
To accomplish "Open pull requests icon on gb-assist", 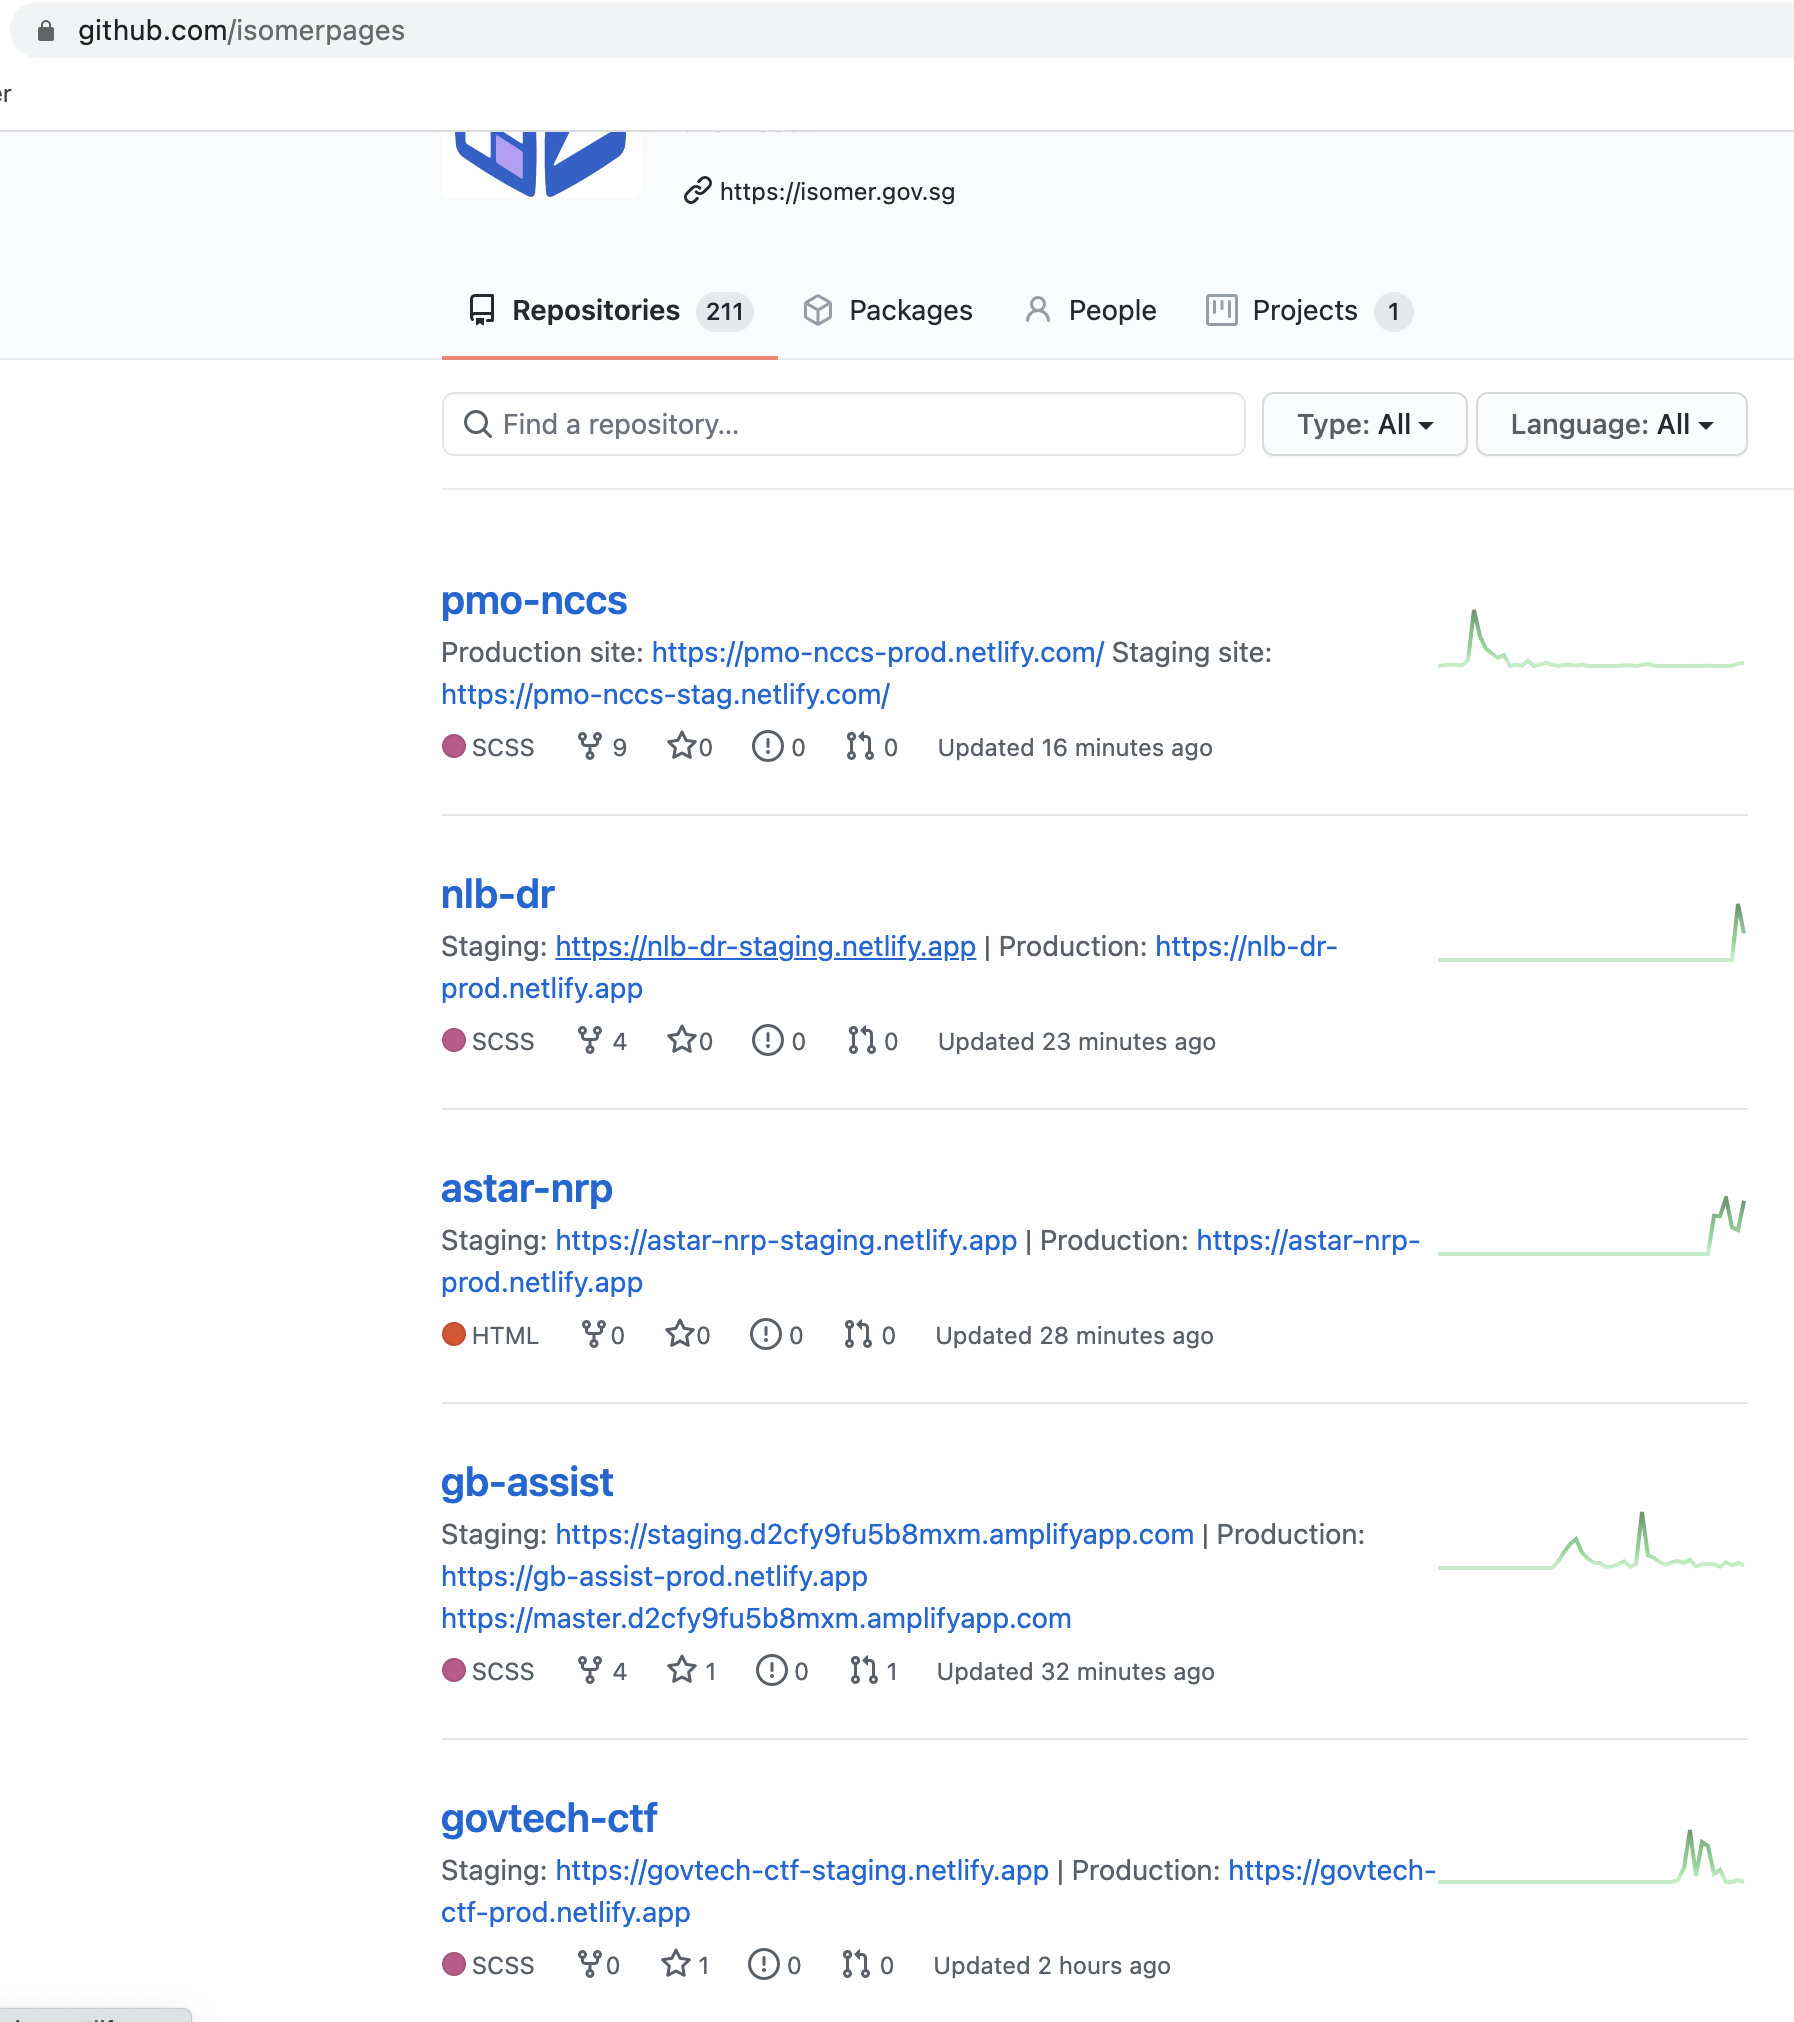I will 863,1670.
